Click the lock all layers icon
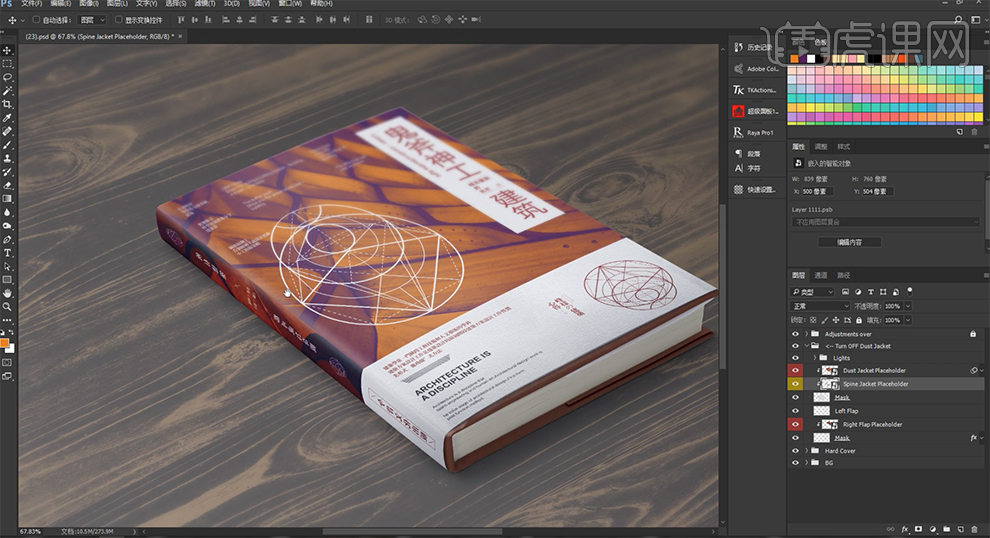990x538 pixels. [859, 320]
